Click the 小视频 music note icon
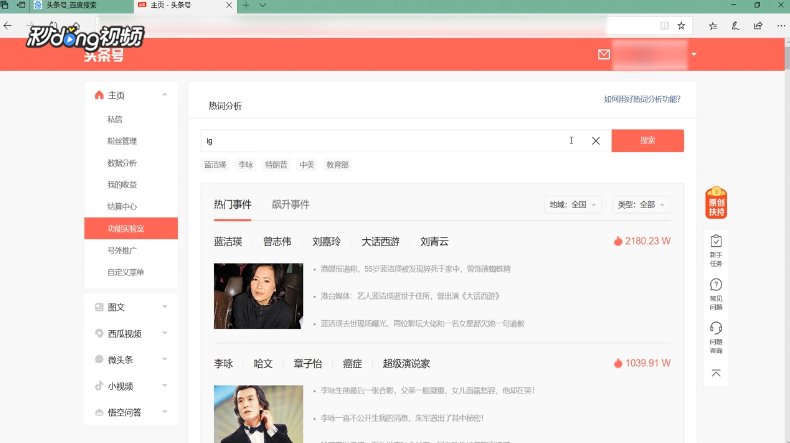790x443 pixels. pos(99,386)
